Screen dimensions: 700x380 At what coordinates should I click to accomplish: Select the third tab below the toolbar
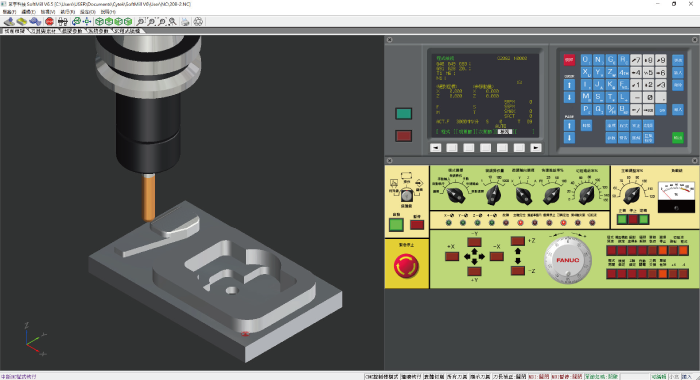click(72, 31)
